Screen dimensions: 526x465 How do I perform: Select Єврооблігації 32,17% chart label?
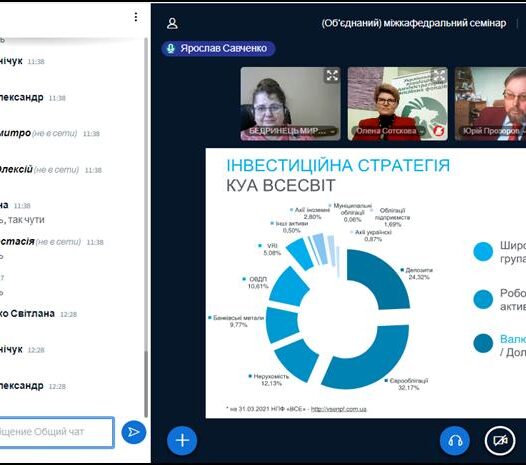[408, 384]
